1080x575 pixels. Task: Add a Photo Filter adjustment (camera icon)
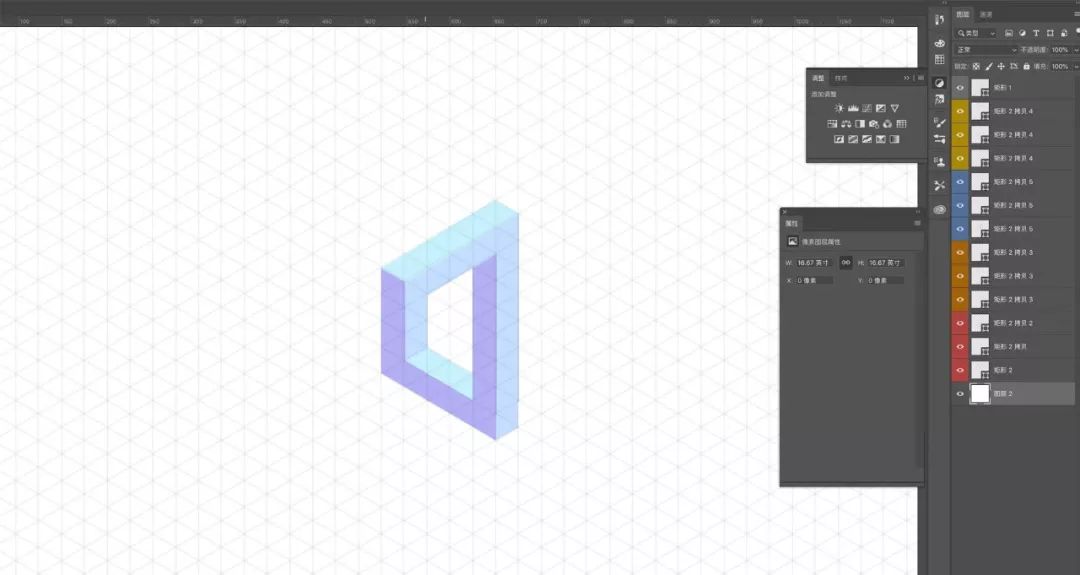(874, 124)
